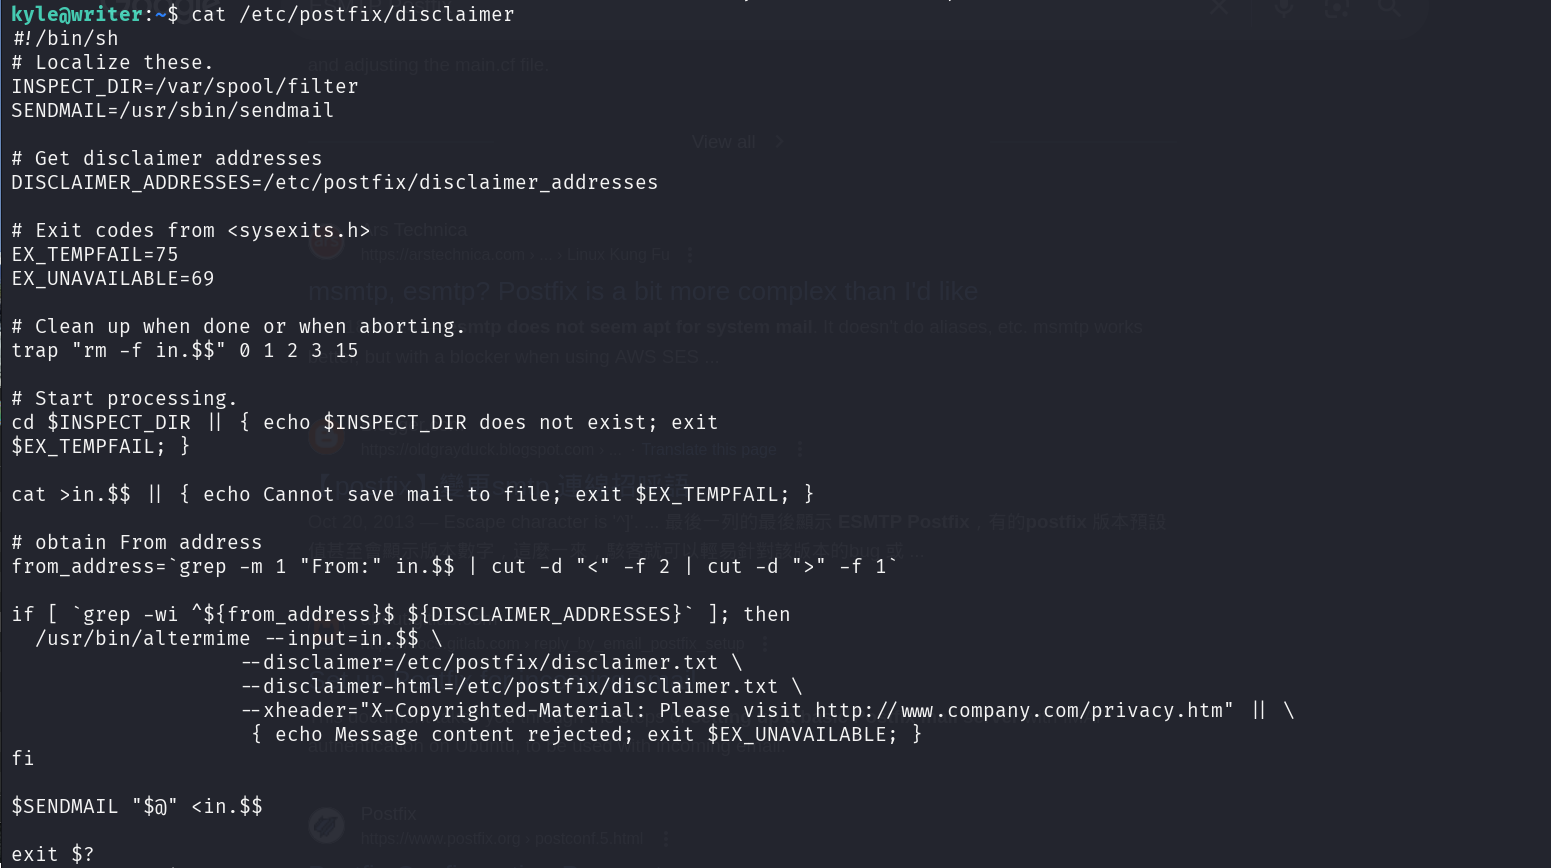Click the http://www.company.com/privacy.htm URL text
Viewport: 1551px width, 868px height.
coord(1018,711)
